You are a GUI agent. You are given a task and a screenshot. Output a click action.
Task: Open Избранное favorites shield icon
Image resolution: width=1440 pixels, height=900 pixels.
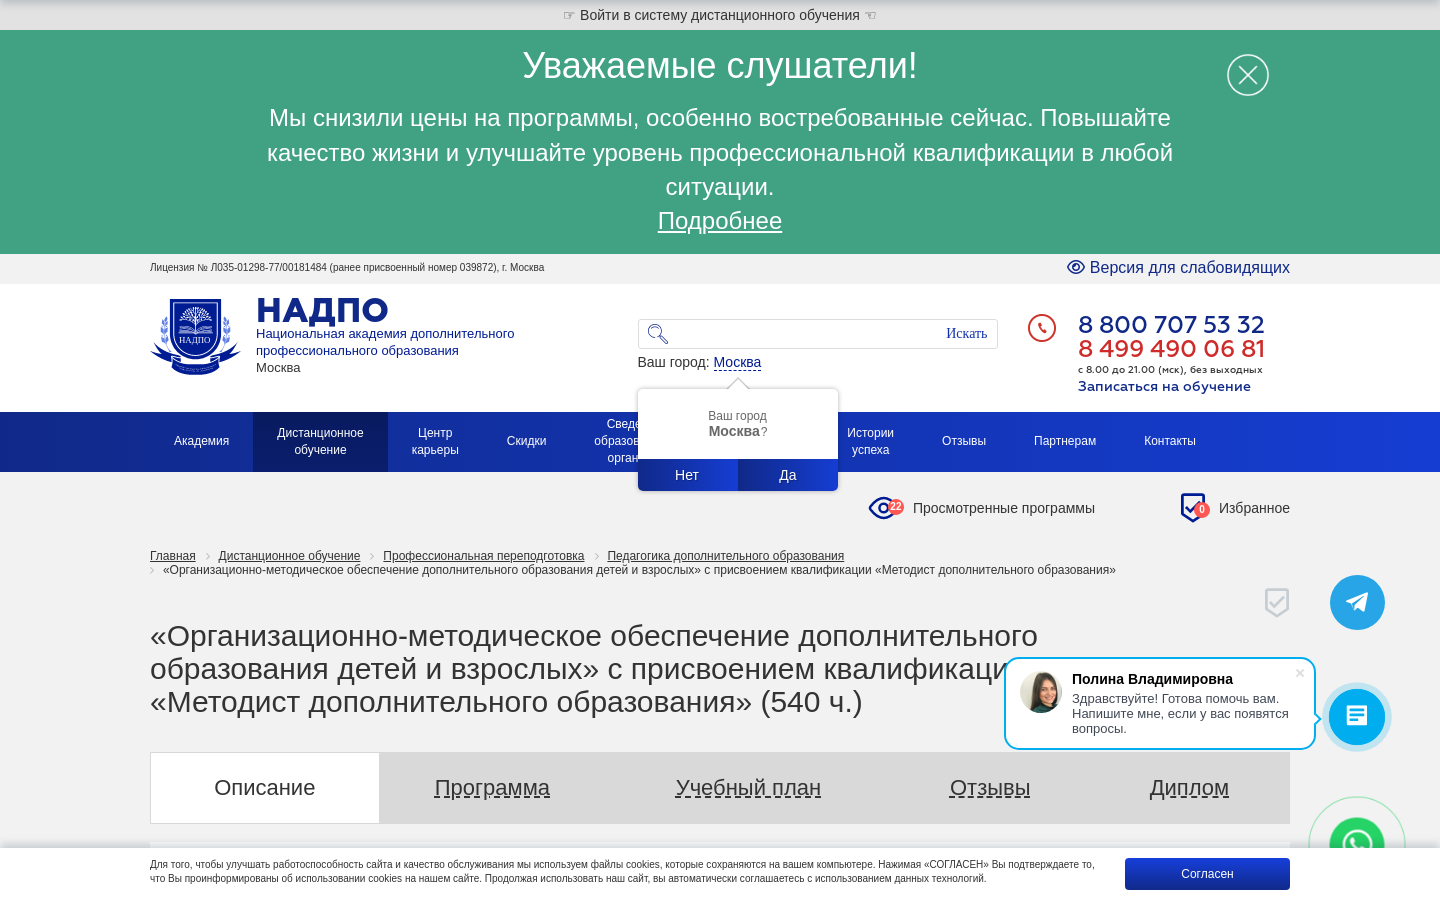point(1193,508)
